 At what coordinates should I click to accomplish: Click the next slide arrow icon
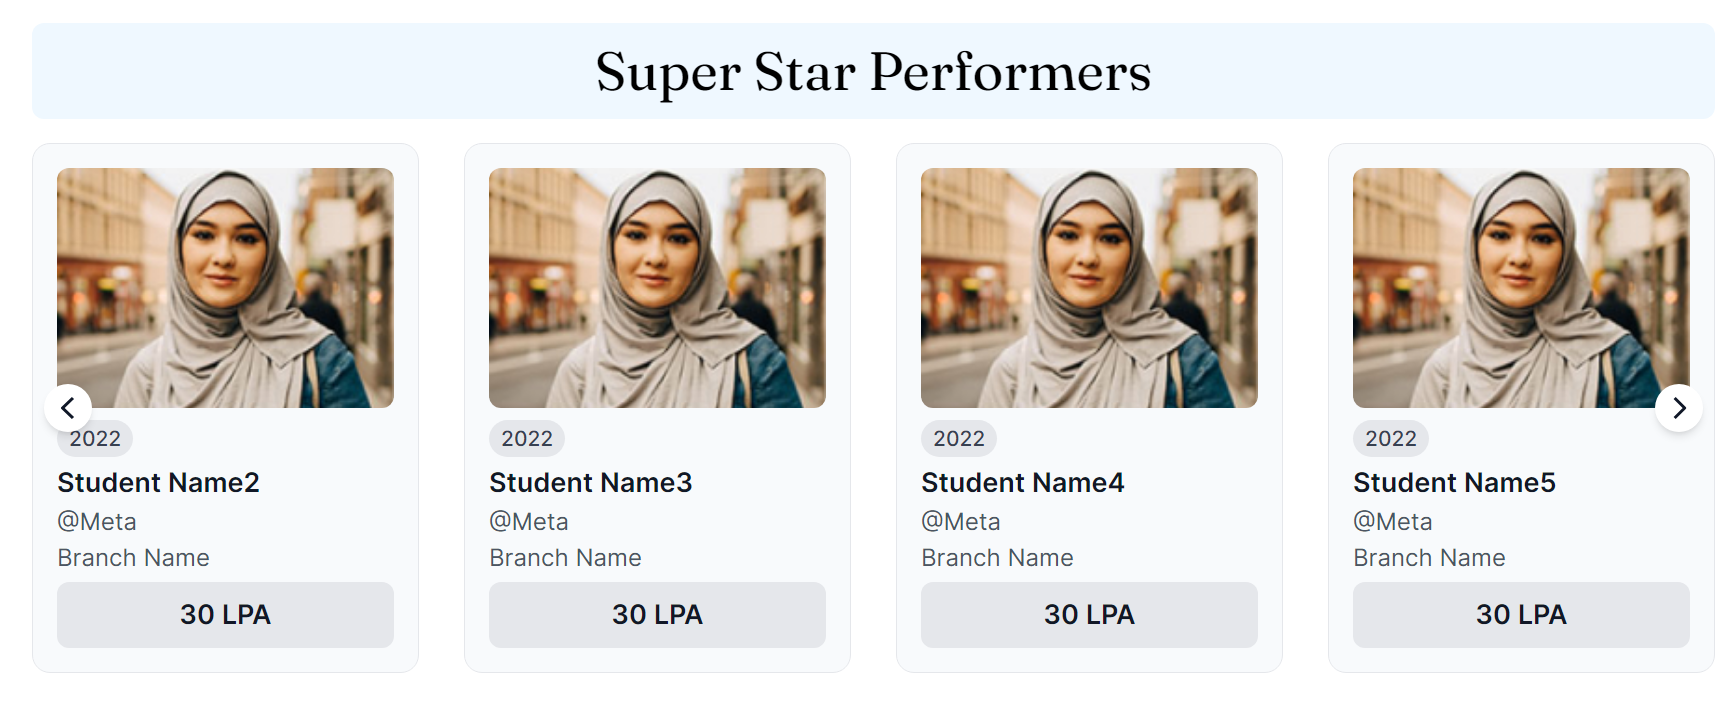click(1679, 408)
